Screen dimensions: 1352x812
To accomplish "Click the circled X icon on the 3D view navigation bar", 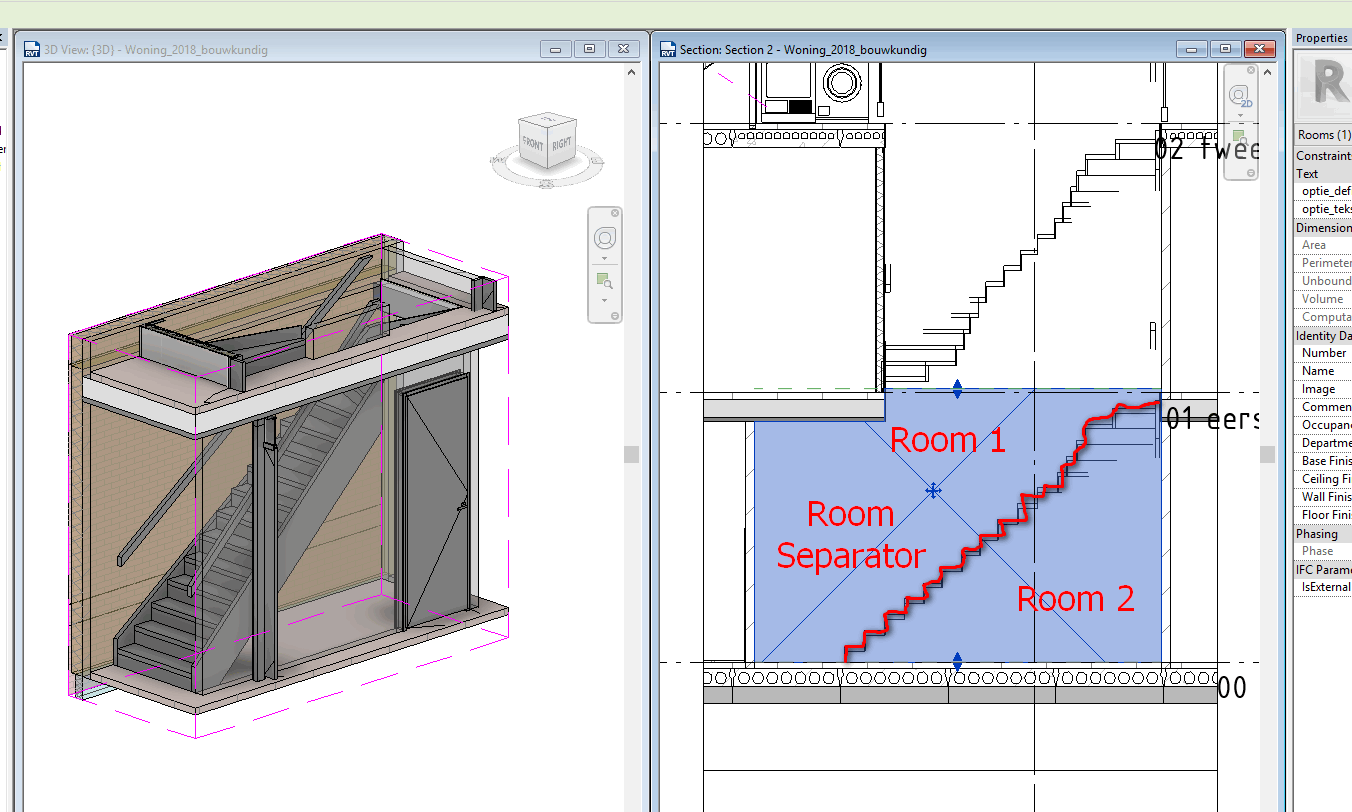I will pyautogui.click(x=614, y=212).
